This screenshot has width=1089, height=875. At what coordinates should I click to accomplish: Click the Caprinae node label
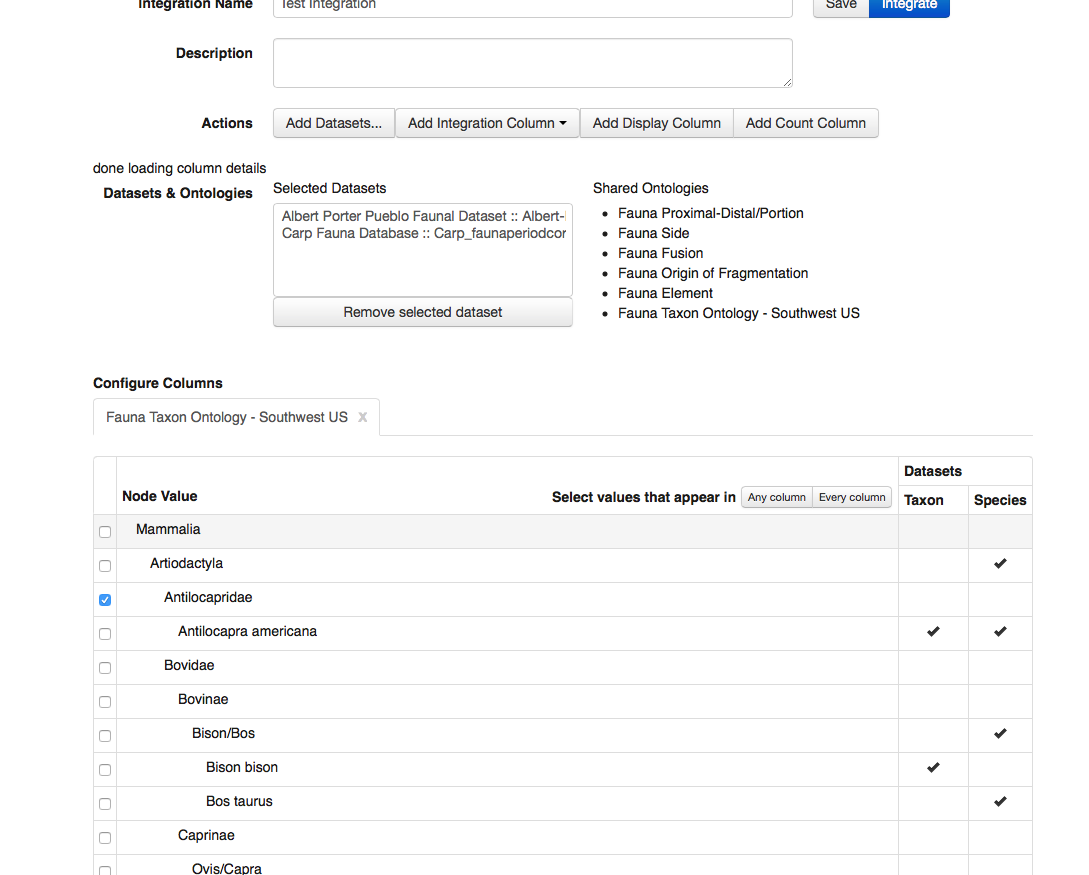(x=206, y=835)
